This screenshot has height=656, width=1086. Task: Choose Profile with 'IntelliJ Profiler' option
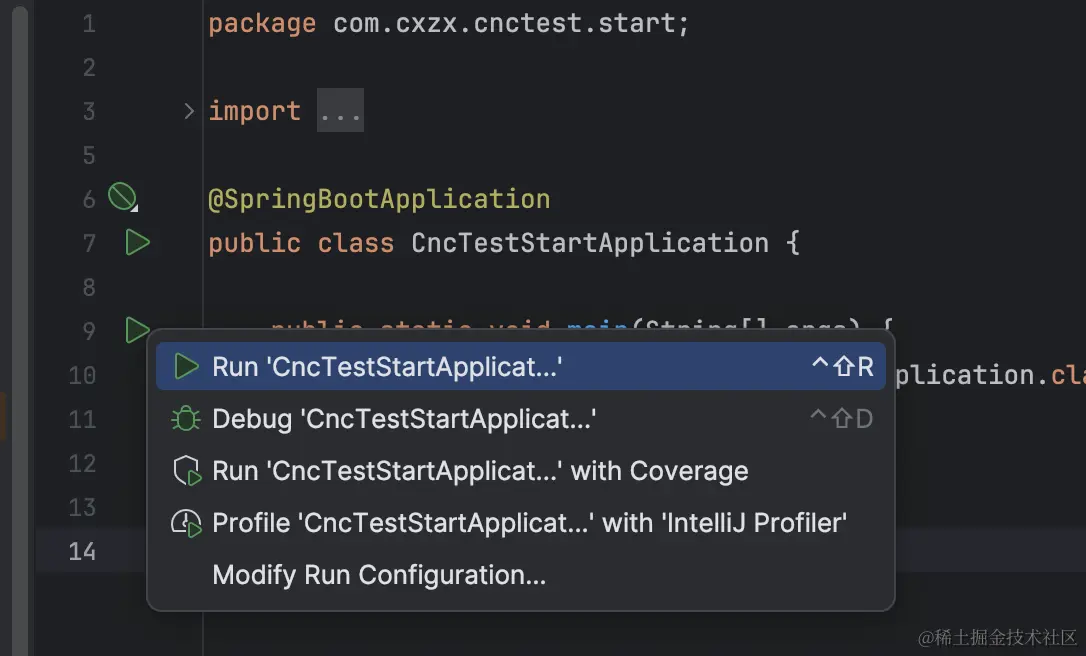pyautogui.click(x=529, y=523)
